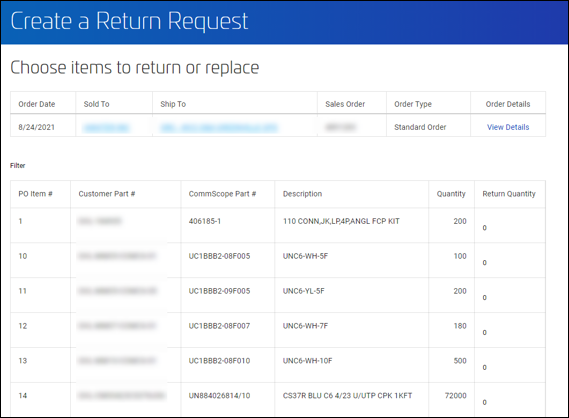Viewport: 569px width, 418px height.
Task: Click the Quantity column header
Action: 451,194
